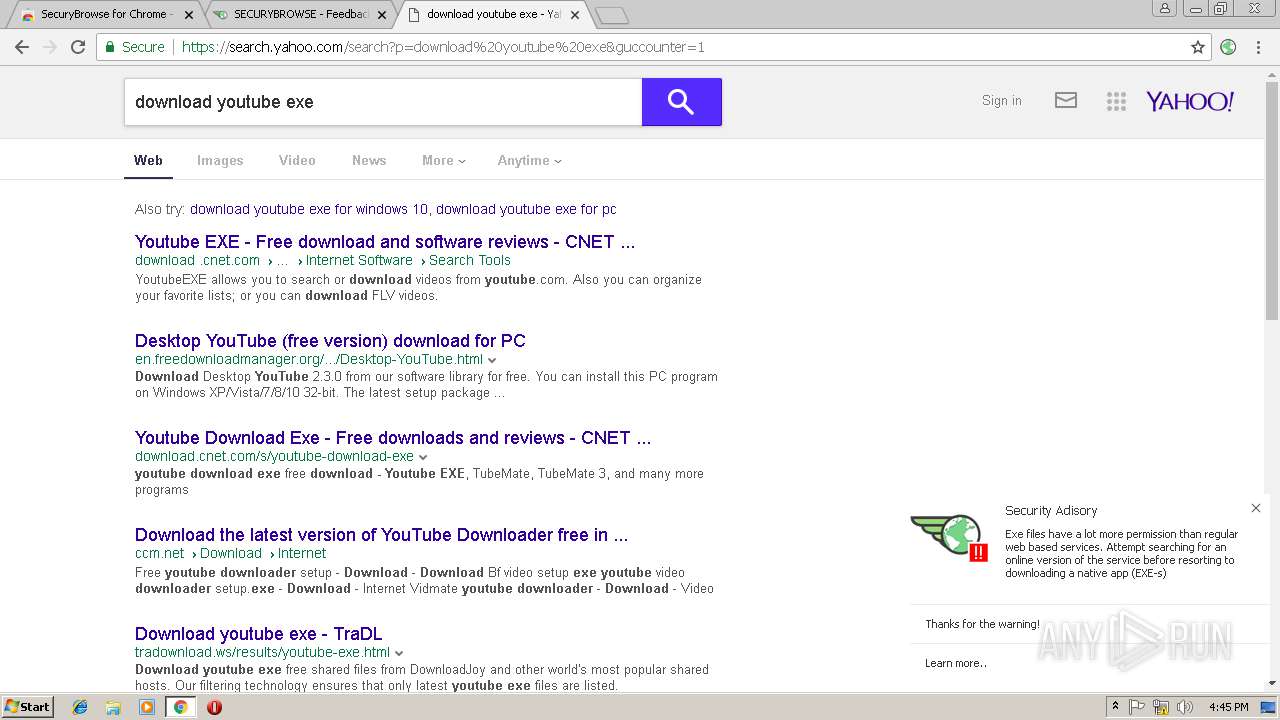The image size is (1280, 720).
Task: Open YouTube Downloader latest version result
Action: point(382,535)
